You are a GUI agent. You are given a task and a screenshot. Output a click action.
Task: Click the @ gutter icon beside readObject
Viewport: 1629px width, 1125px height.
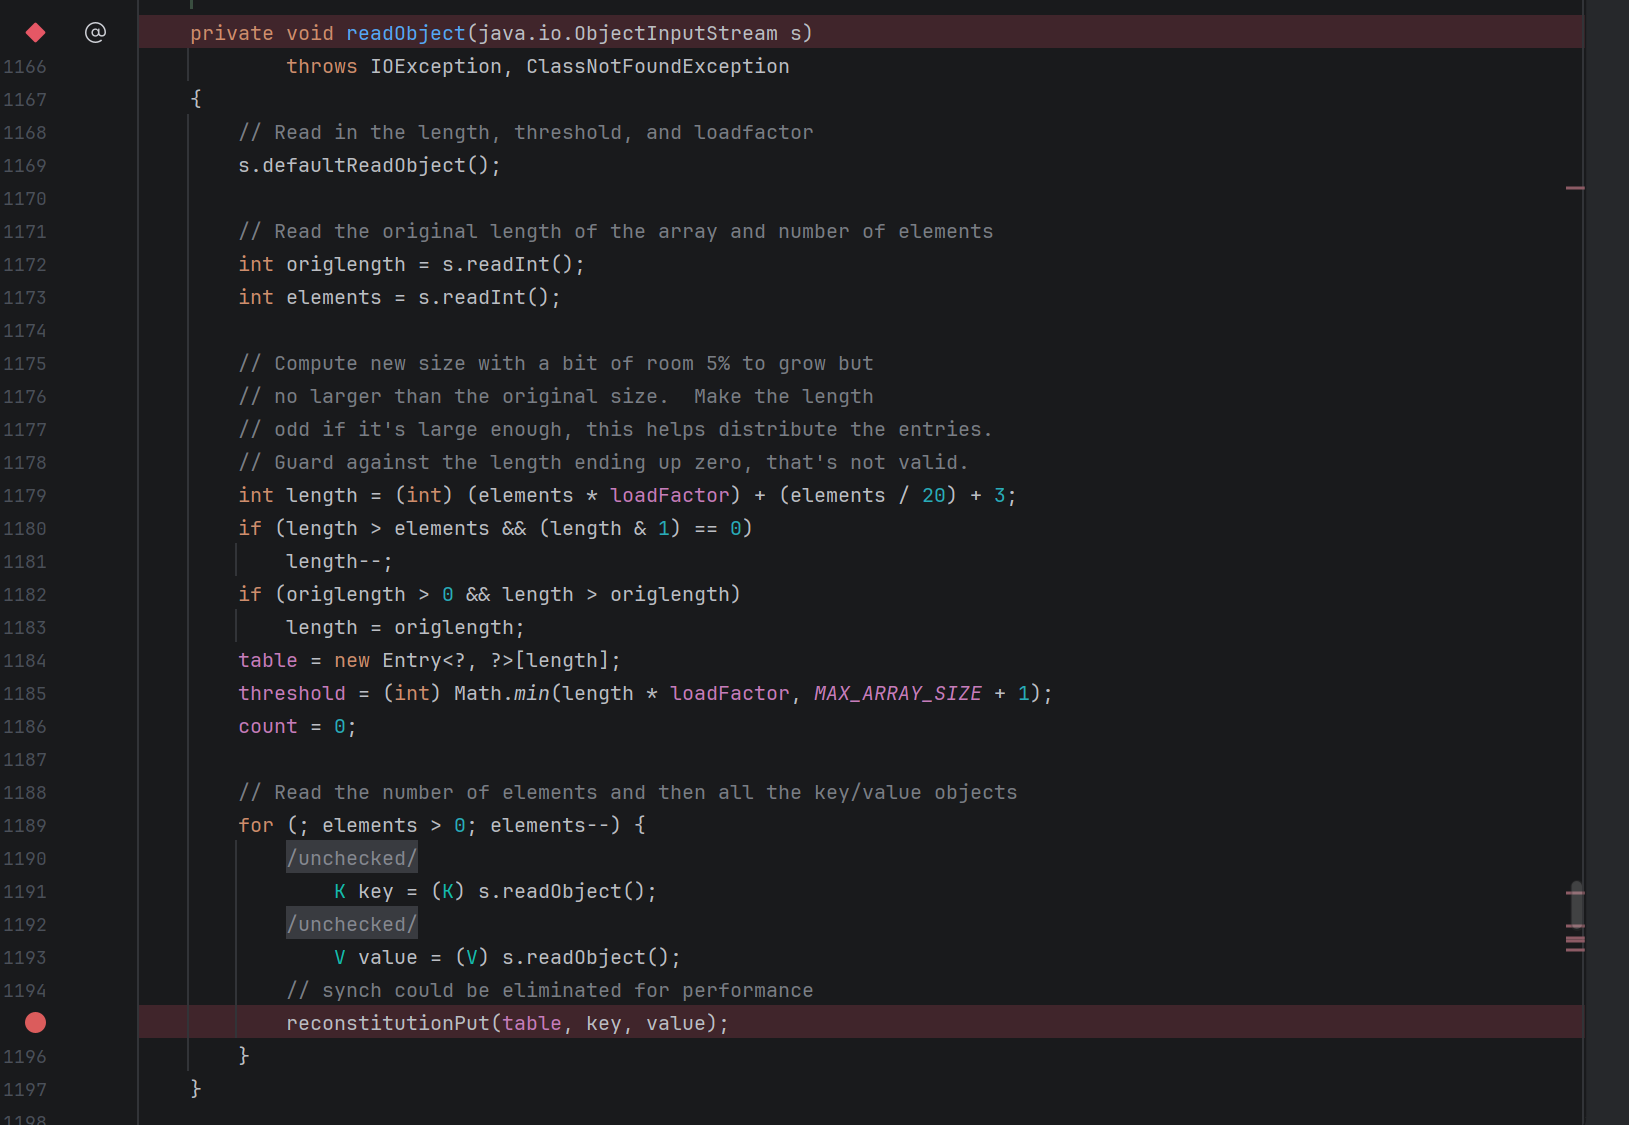tap(95, 33)
